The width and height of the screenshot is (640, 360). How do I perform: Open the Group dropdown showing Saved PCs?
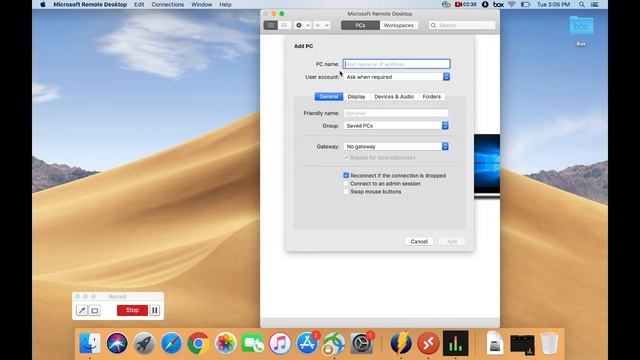tap(396, 126)
